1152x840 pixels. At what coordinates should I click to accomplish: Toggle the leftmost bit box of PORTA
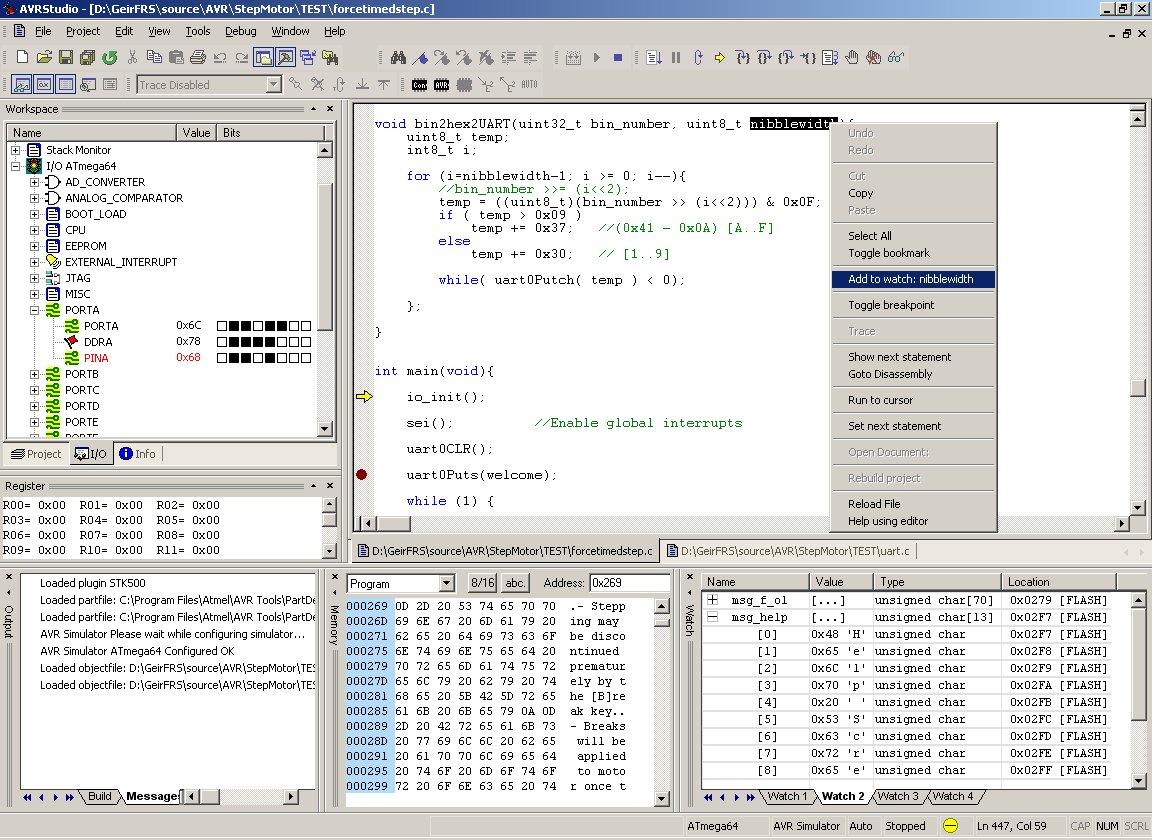point(222,326)
